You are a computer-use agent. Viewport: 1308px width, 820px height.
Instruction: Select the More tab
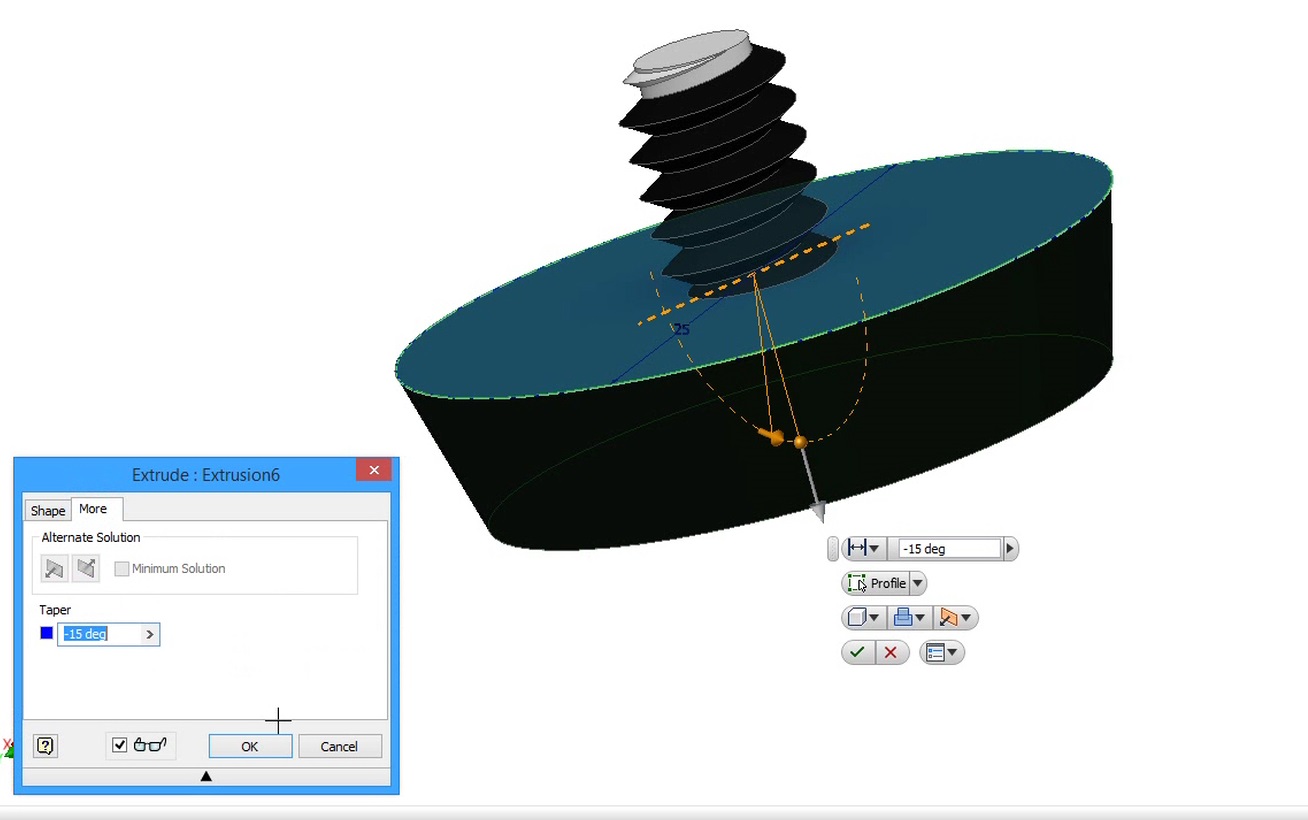point(94,509)
